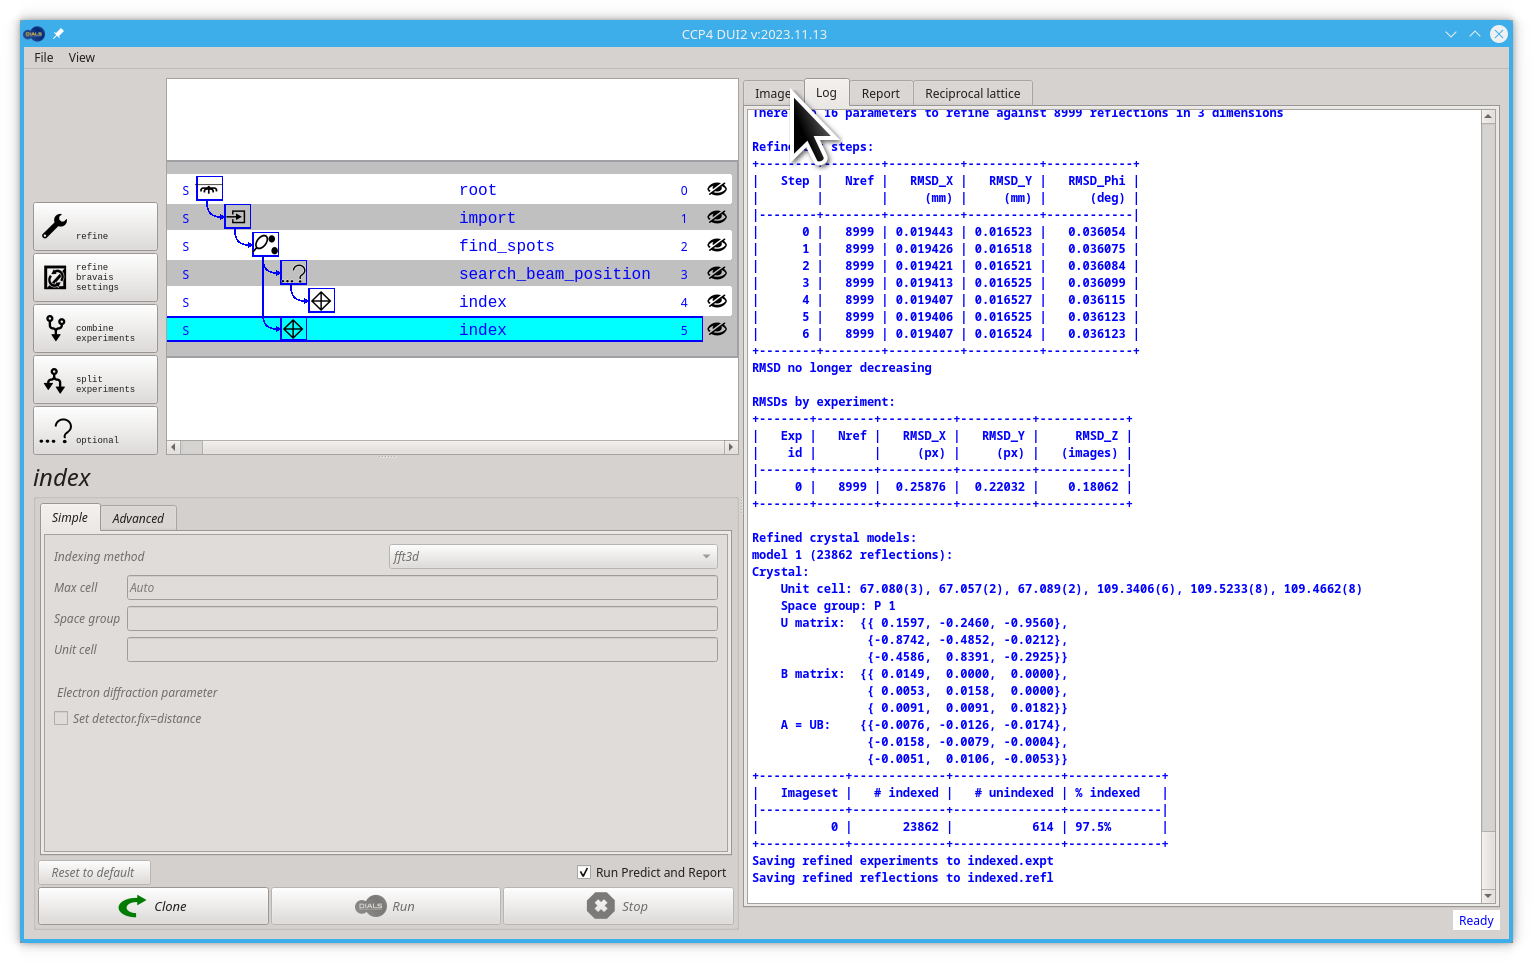
Task: Click the search_beam_position node icon
Action: pyautogui.click(x=294, y=273)
